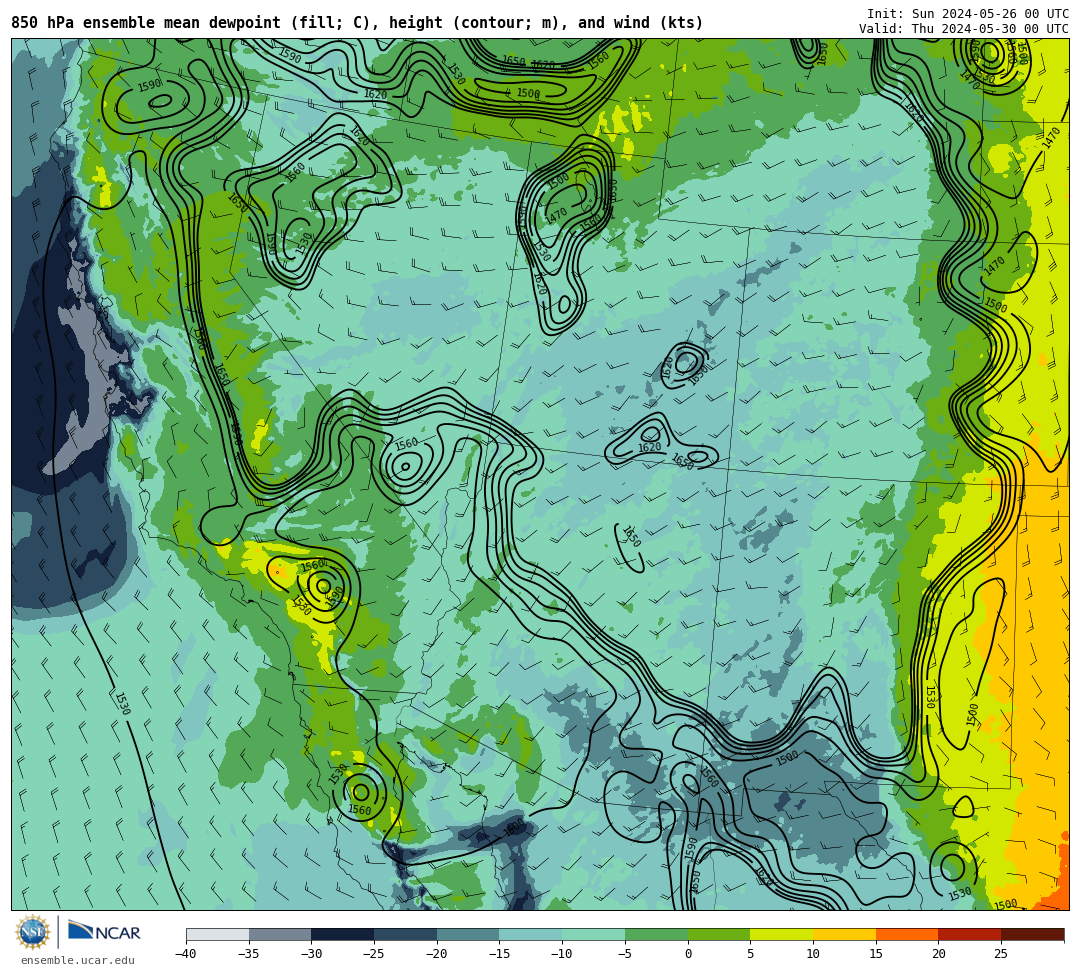Pick the dark brown swatch above 25
Viewport: 1080px width, 973px height.
pyautogui.click(x=1032, y=934)
